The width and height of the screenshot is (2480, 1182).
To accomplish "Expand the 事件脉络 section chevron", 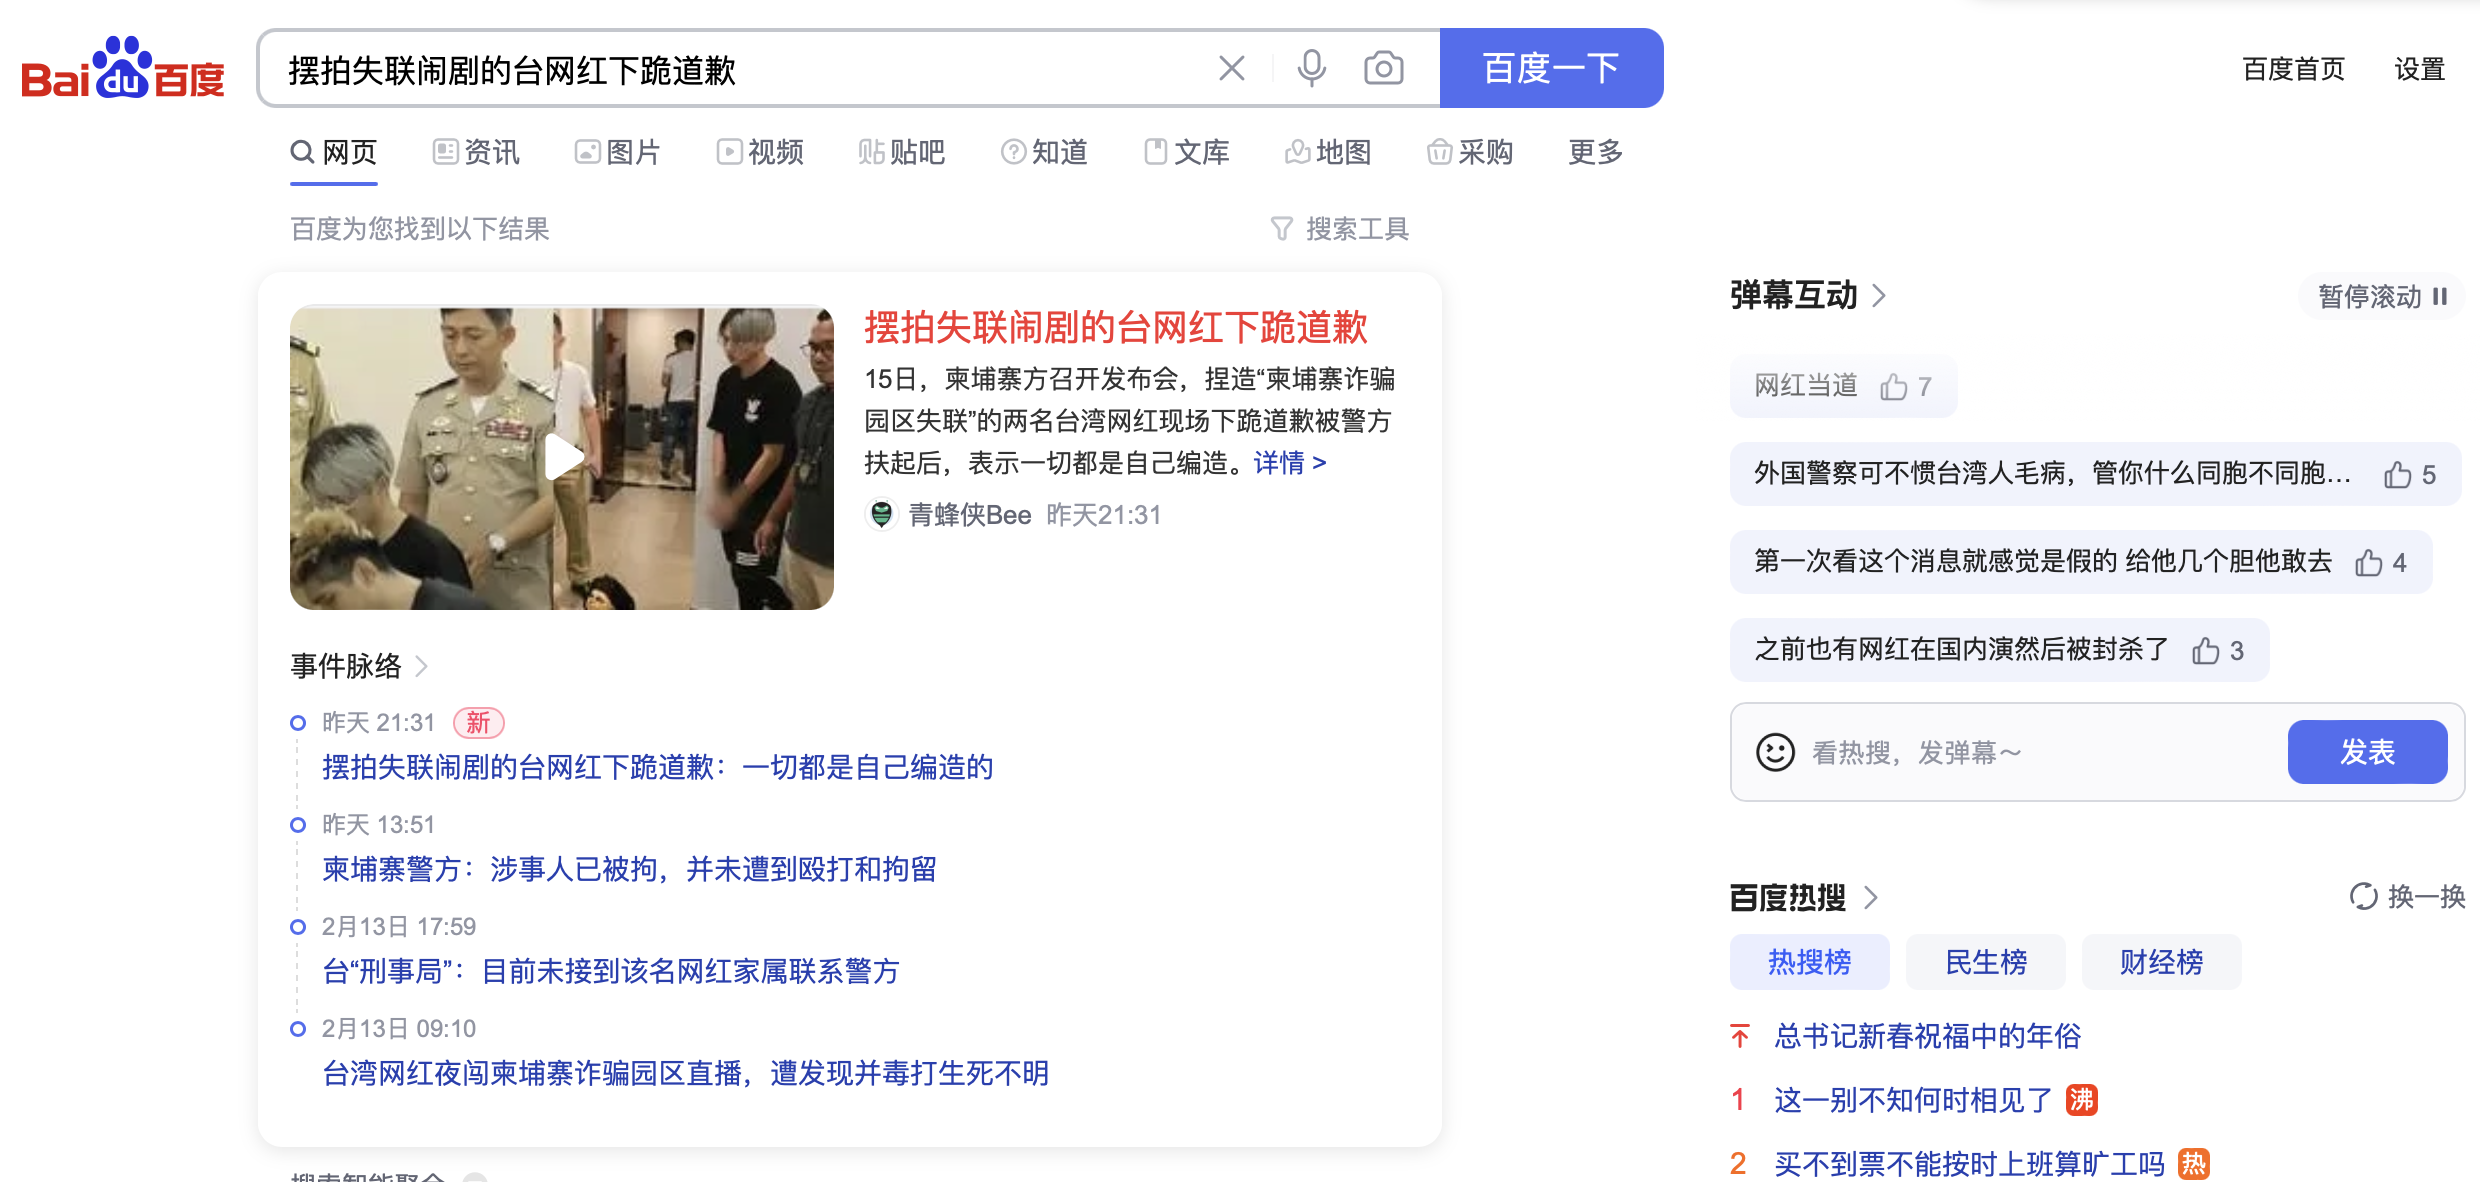I will tap(422, 666).
